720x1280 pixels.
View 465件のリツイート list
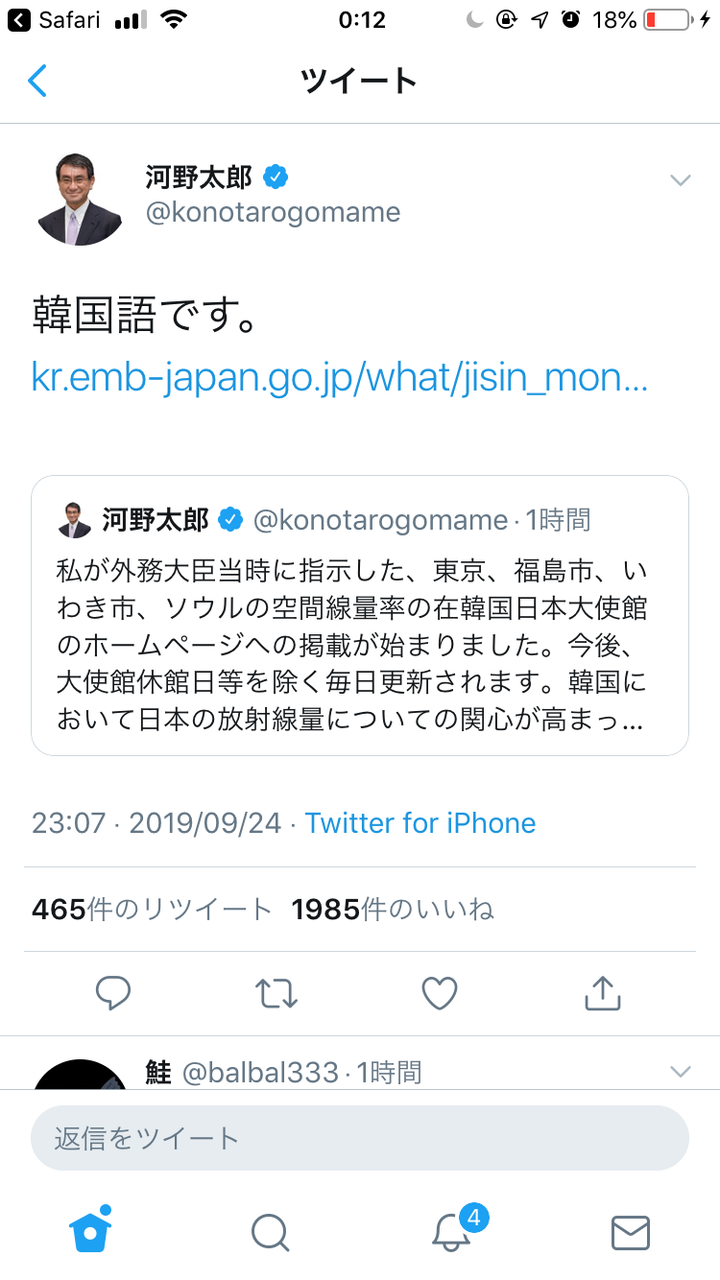[152, 909]
